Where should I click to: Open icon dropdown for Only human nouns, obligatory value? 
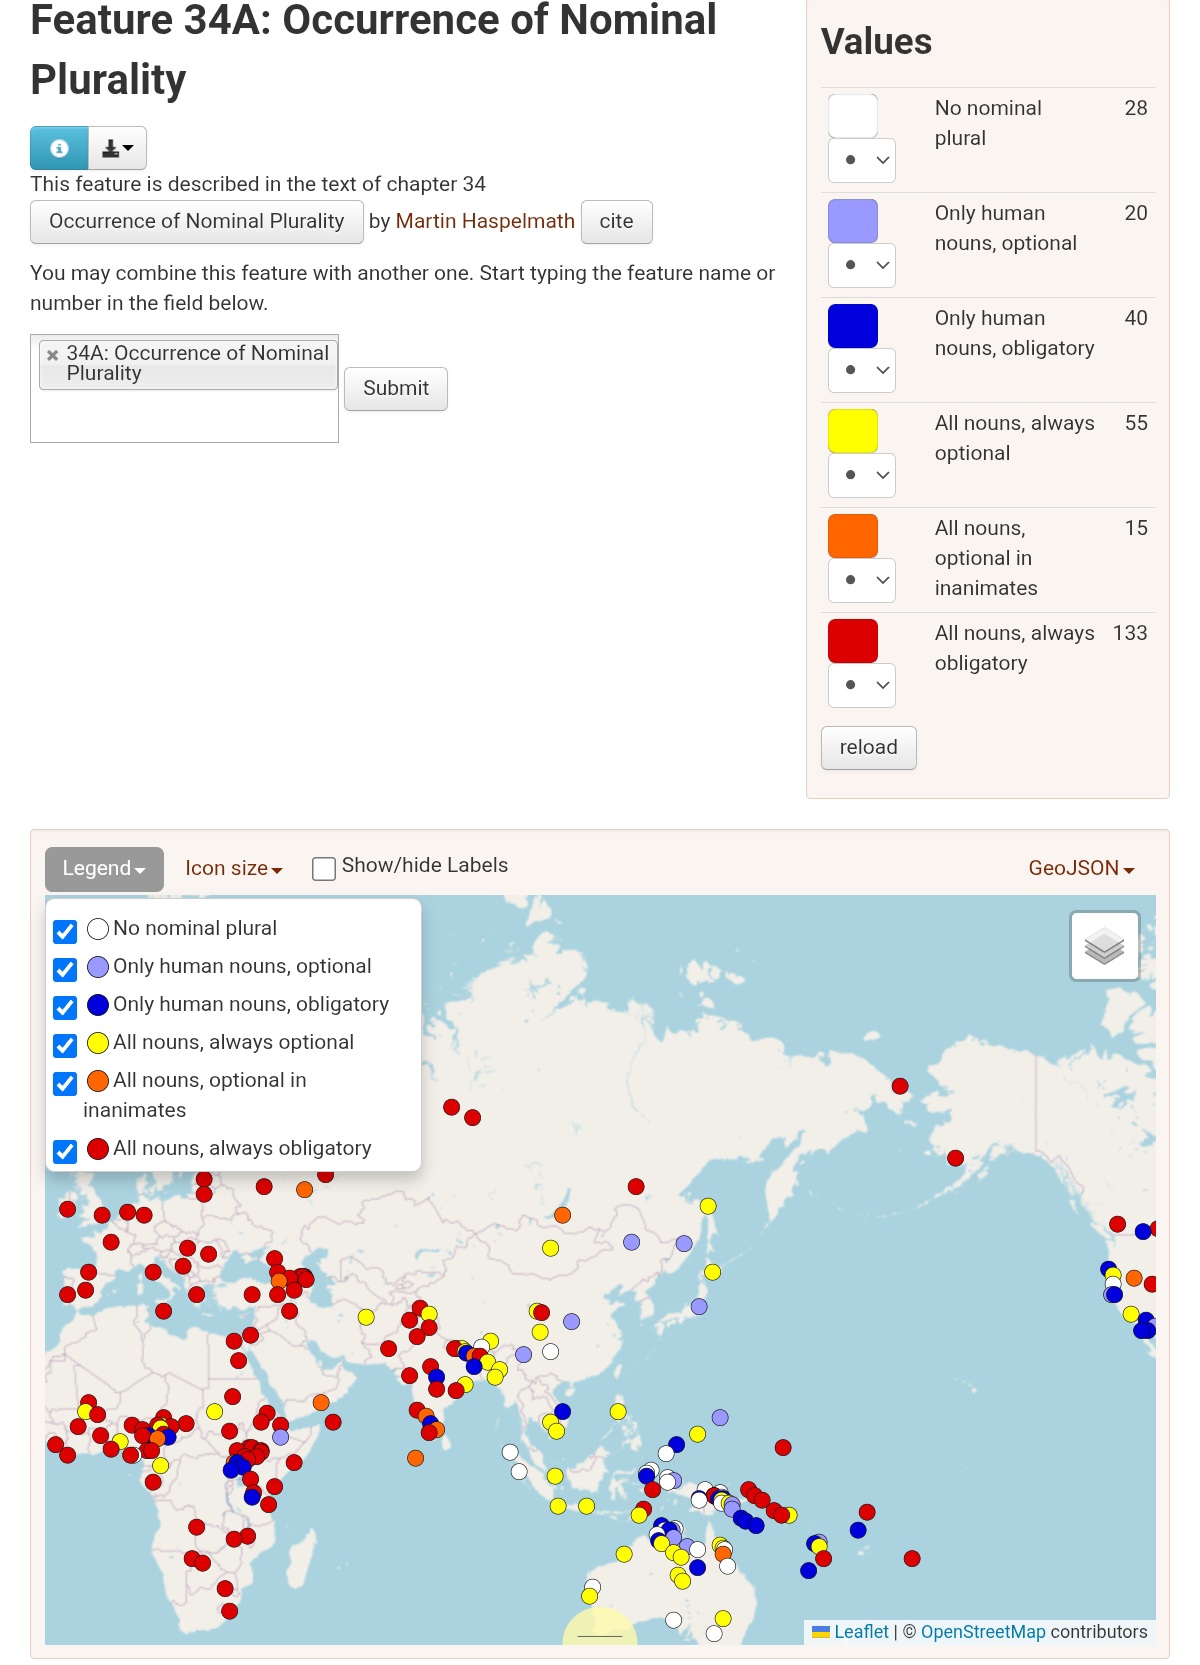(862, 370)
